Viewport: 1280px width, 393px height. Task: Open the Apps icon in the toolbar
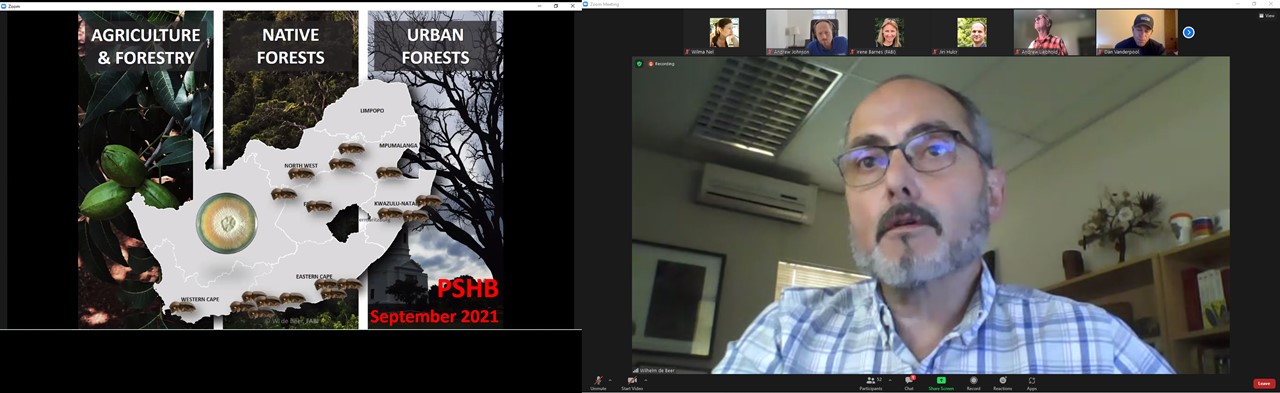pos(1032,382)
